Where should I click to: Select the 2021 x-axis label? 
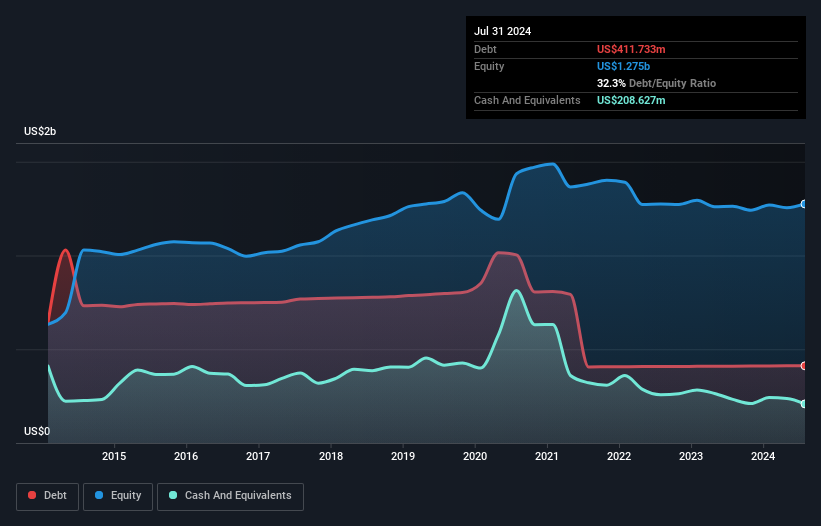547,456
